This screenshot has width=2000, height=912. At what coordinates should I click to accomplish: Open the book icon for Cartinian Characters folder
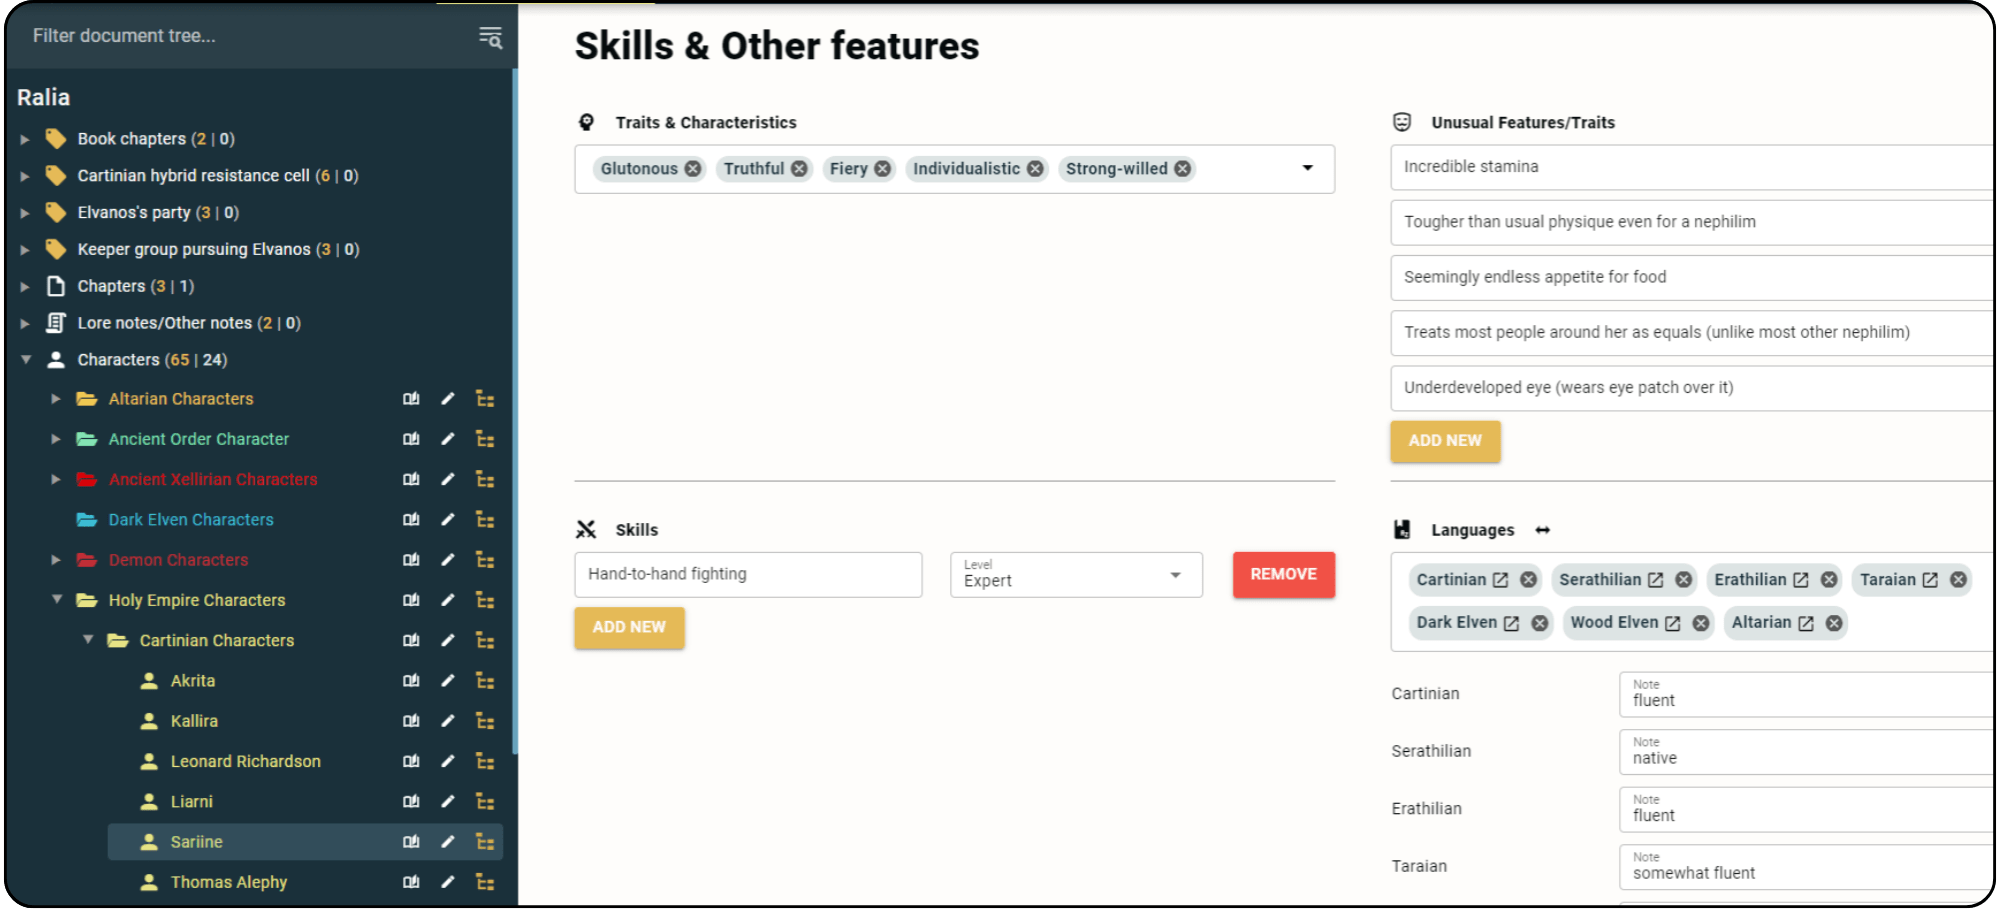411,640
